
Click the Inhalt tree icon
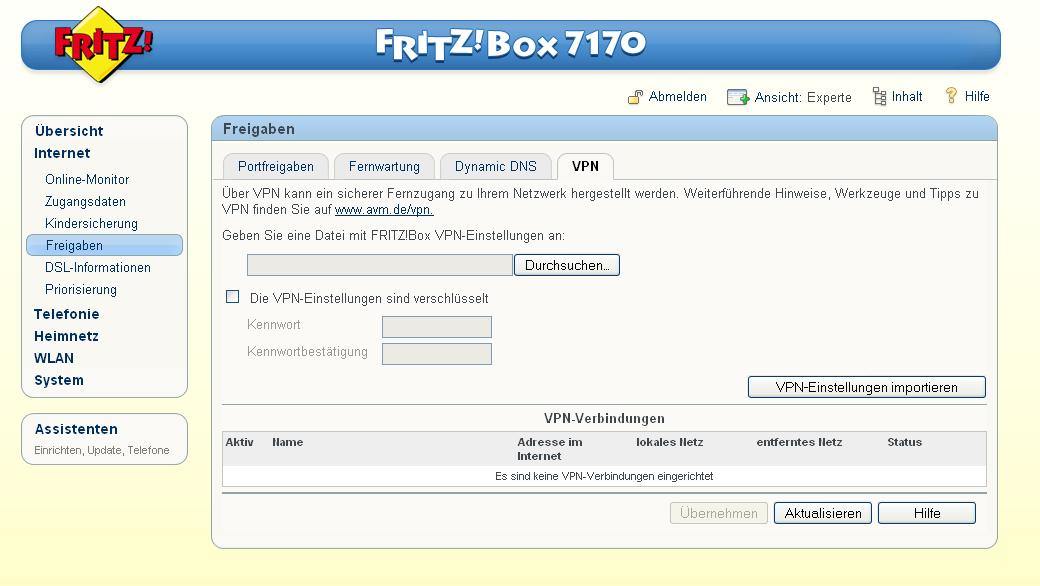pyautogui.click(x=879, y=96)
